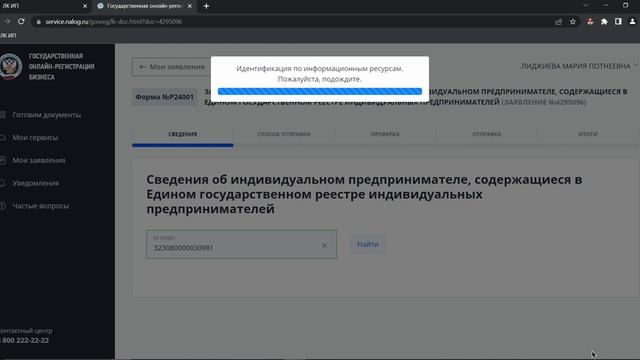Viewport: 640px width, 360px height.
Task: Select the Итоги step tab
Action: click(x=588, y=134)
